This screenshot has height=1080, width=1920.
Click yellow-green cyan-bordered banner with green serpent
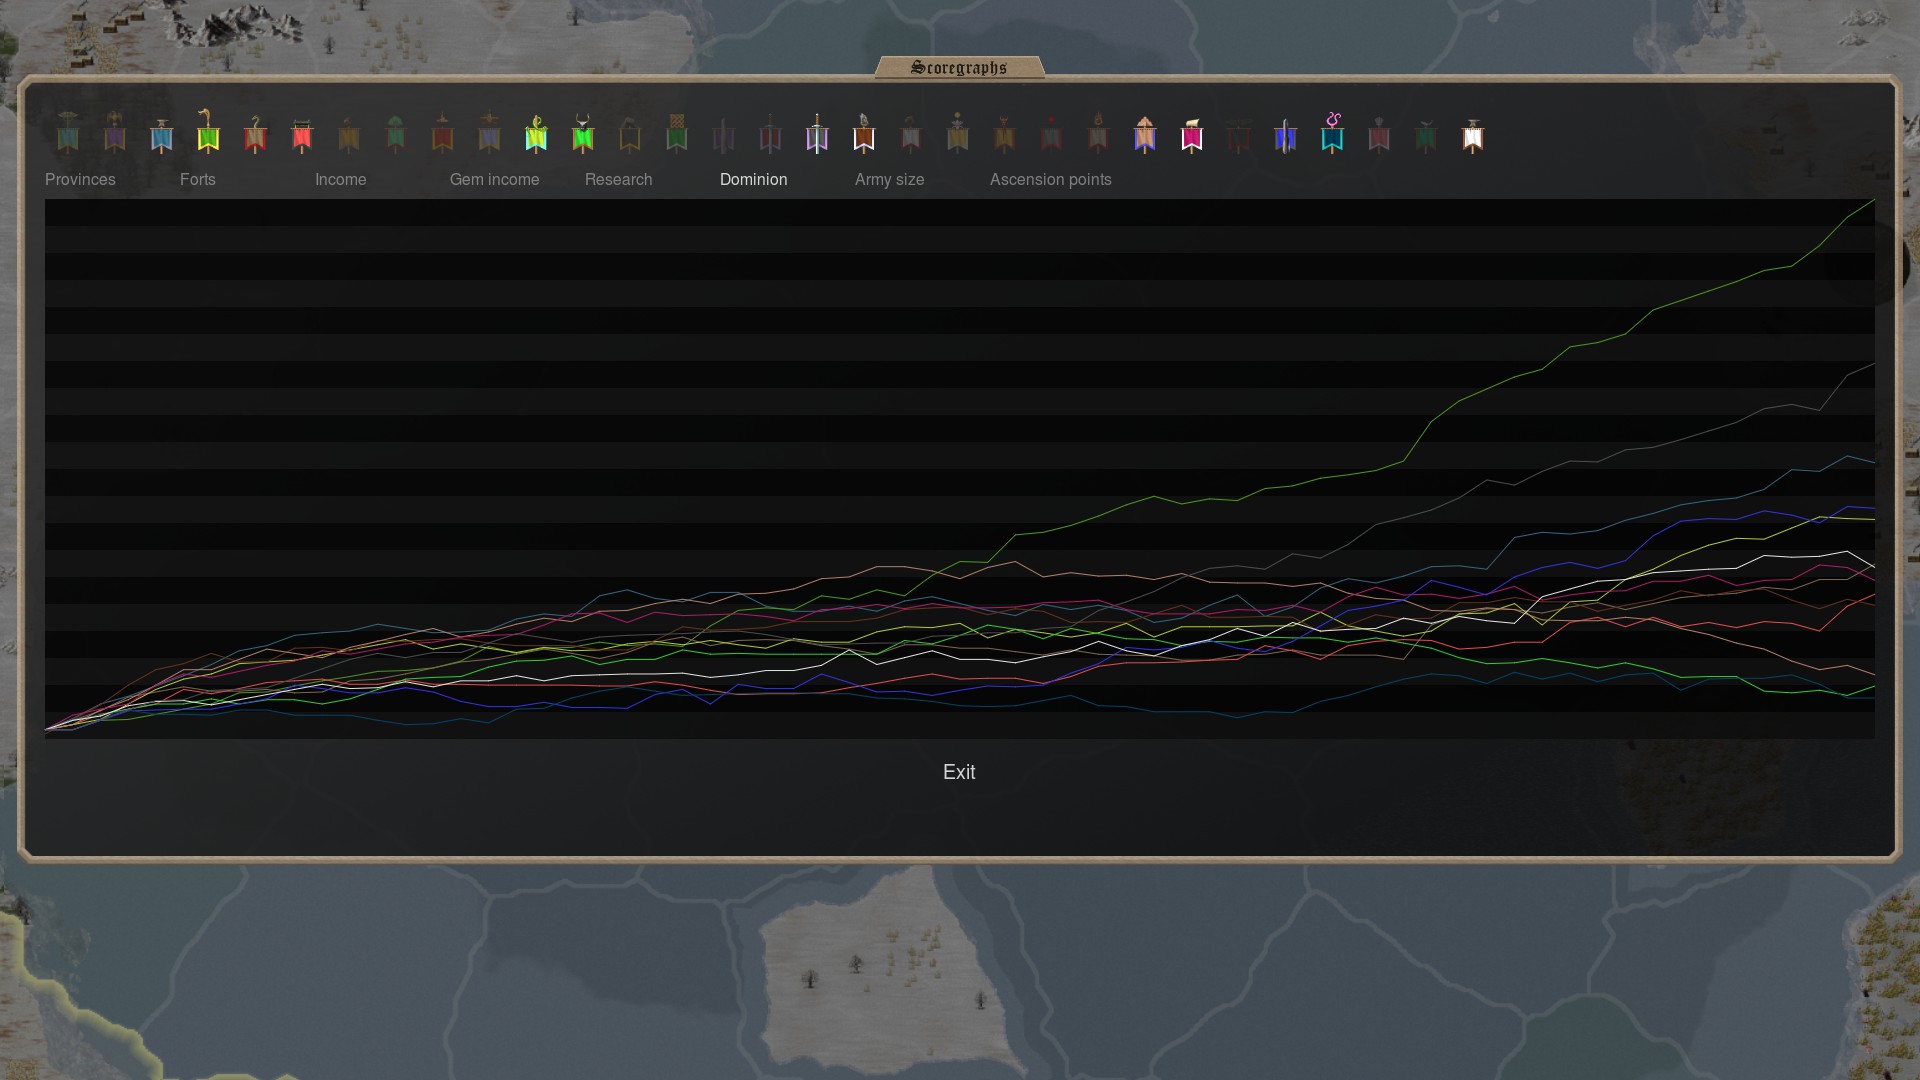coord(536,133)
